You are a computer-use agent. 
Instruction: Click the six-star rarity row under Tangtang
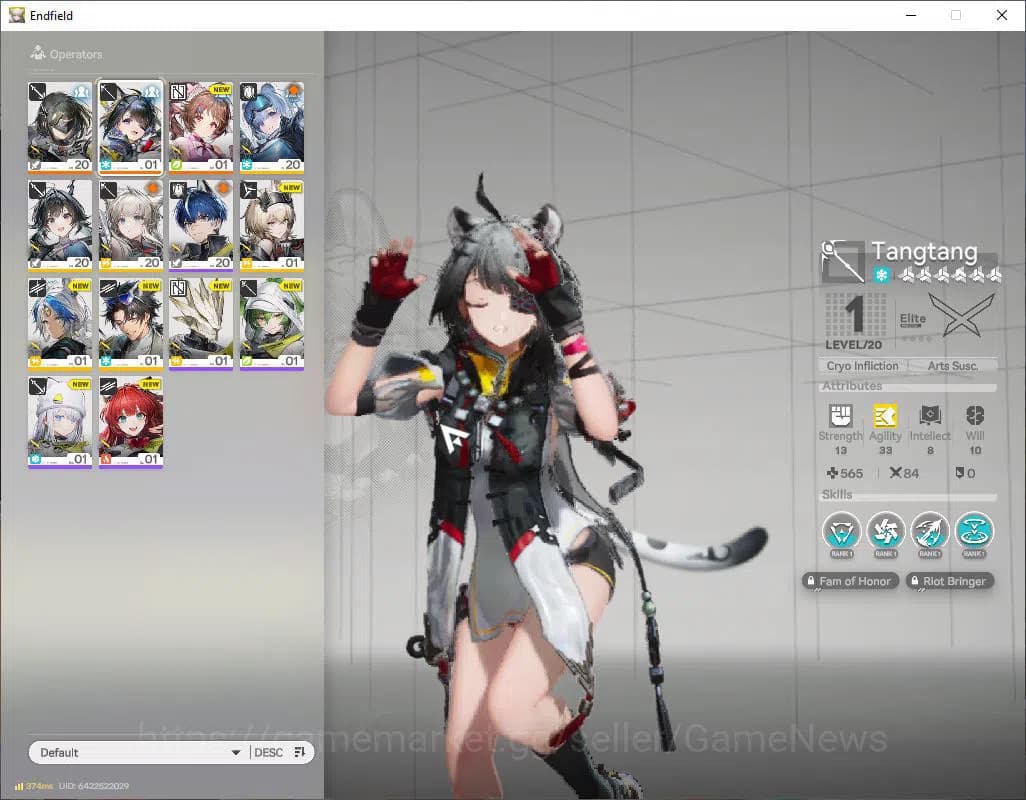948,275
